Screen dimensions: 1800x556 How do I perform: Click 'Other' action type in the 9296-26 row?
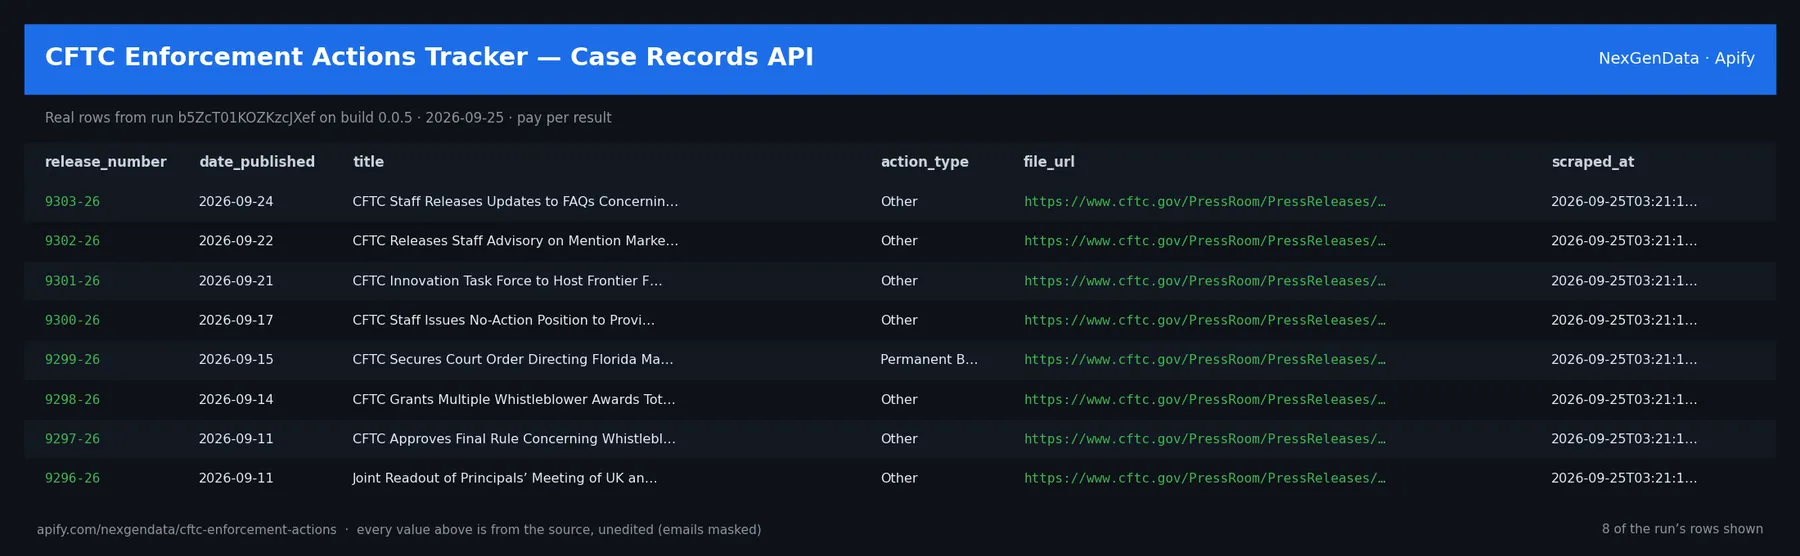[x=899, y=478]
